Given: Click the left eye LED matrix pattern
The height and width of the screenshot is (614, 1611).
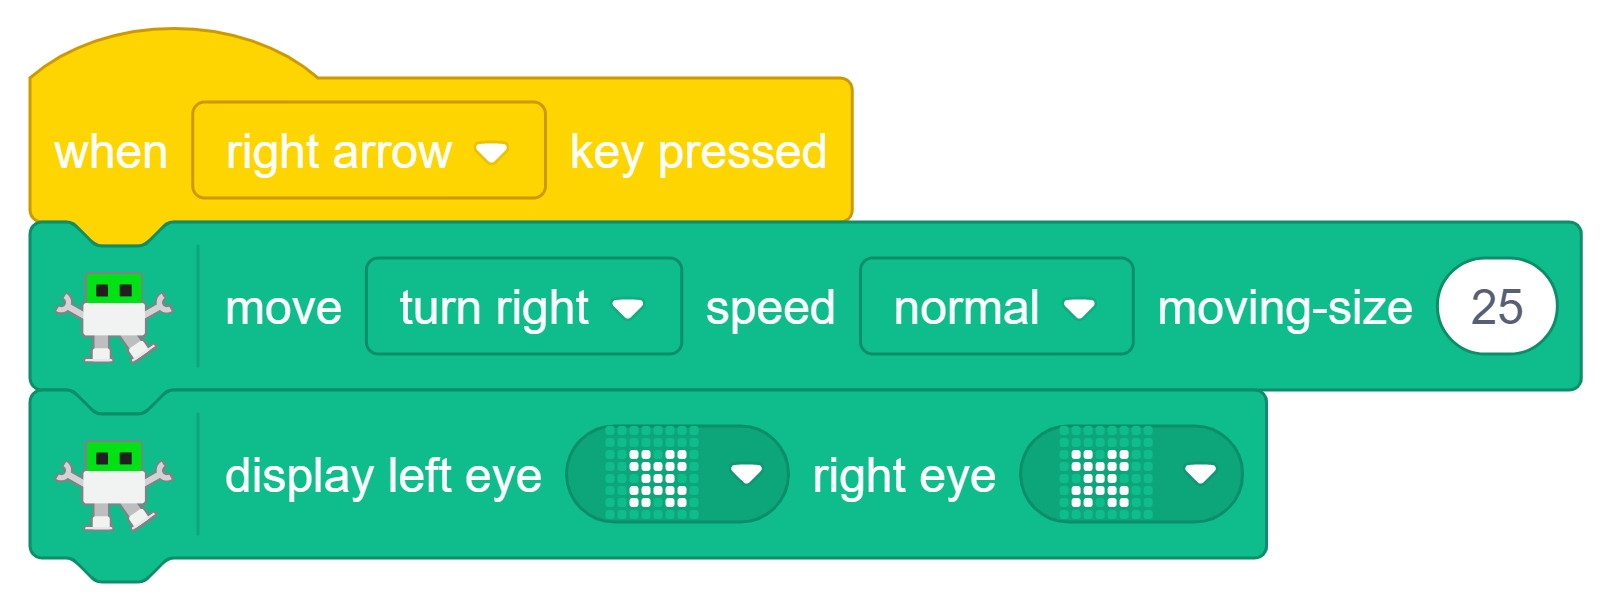Looking at the screenshot, I should (653, 475).
